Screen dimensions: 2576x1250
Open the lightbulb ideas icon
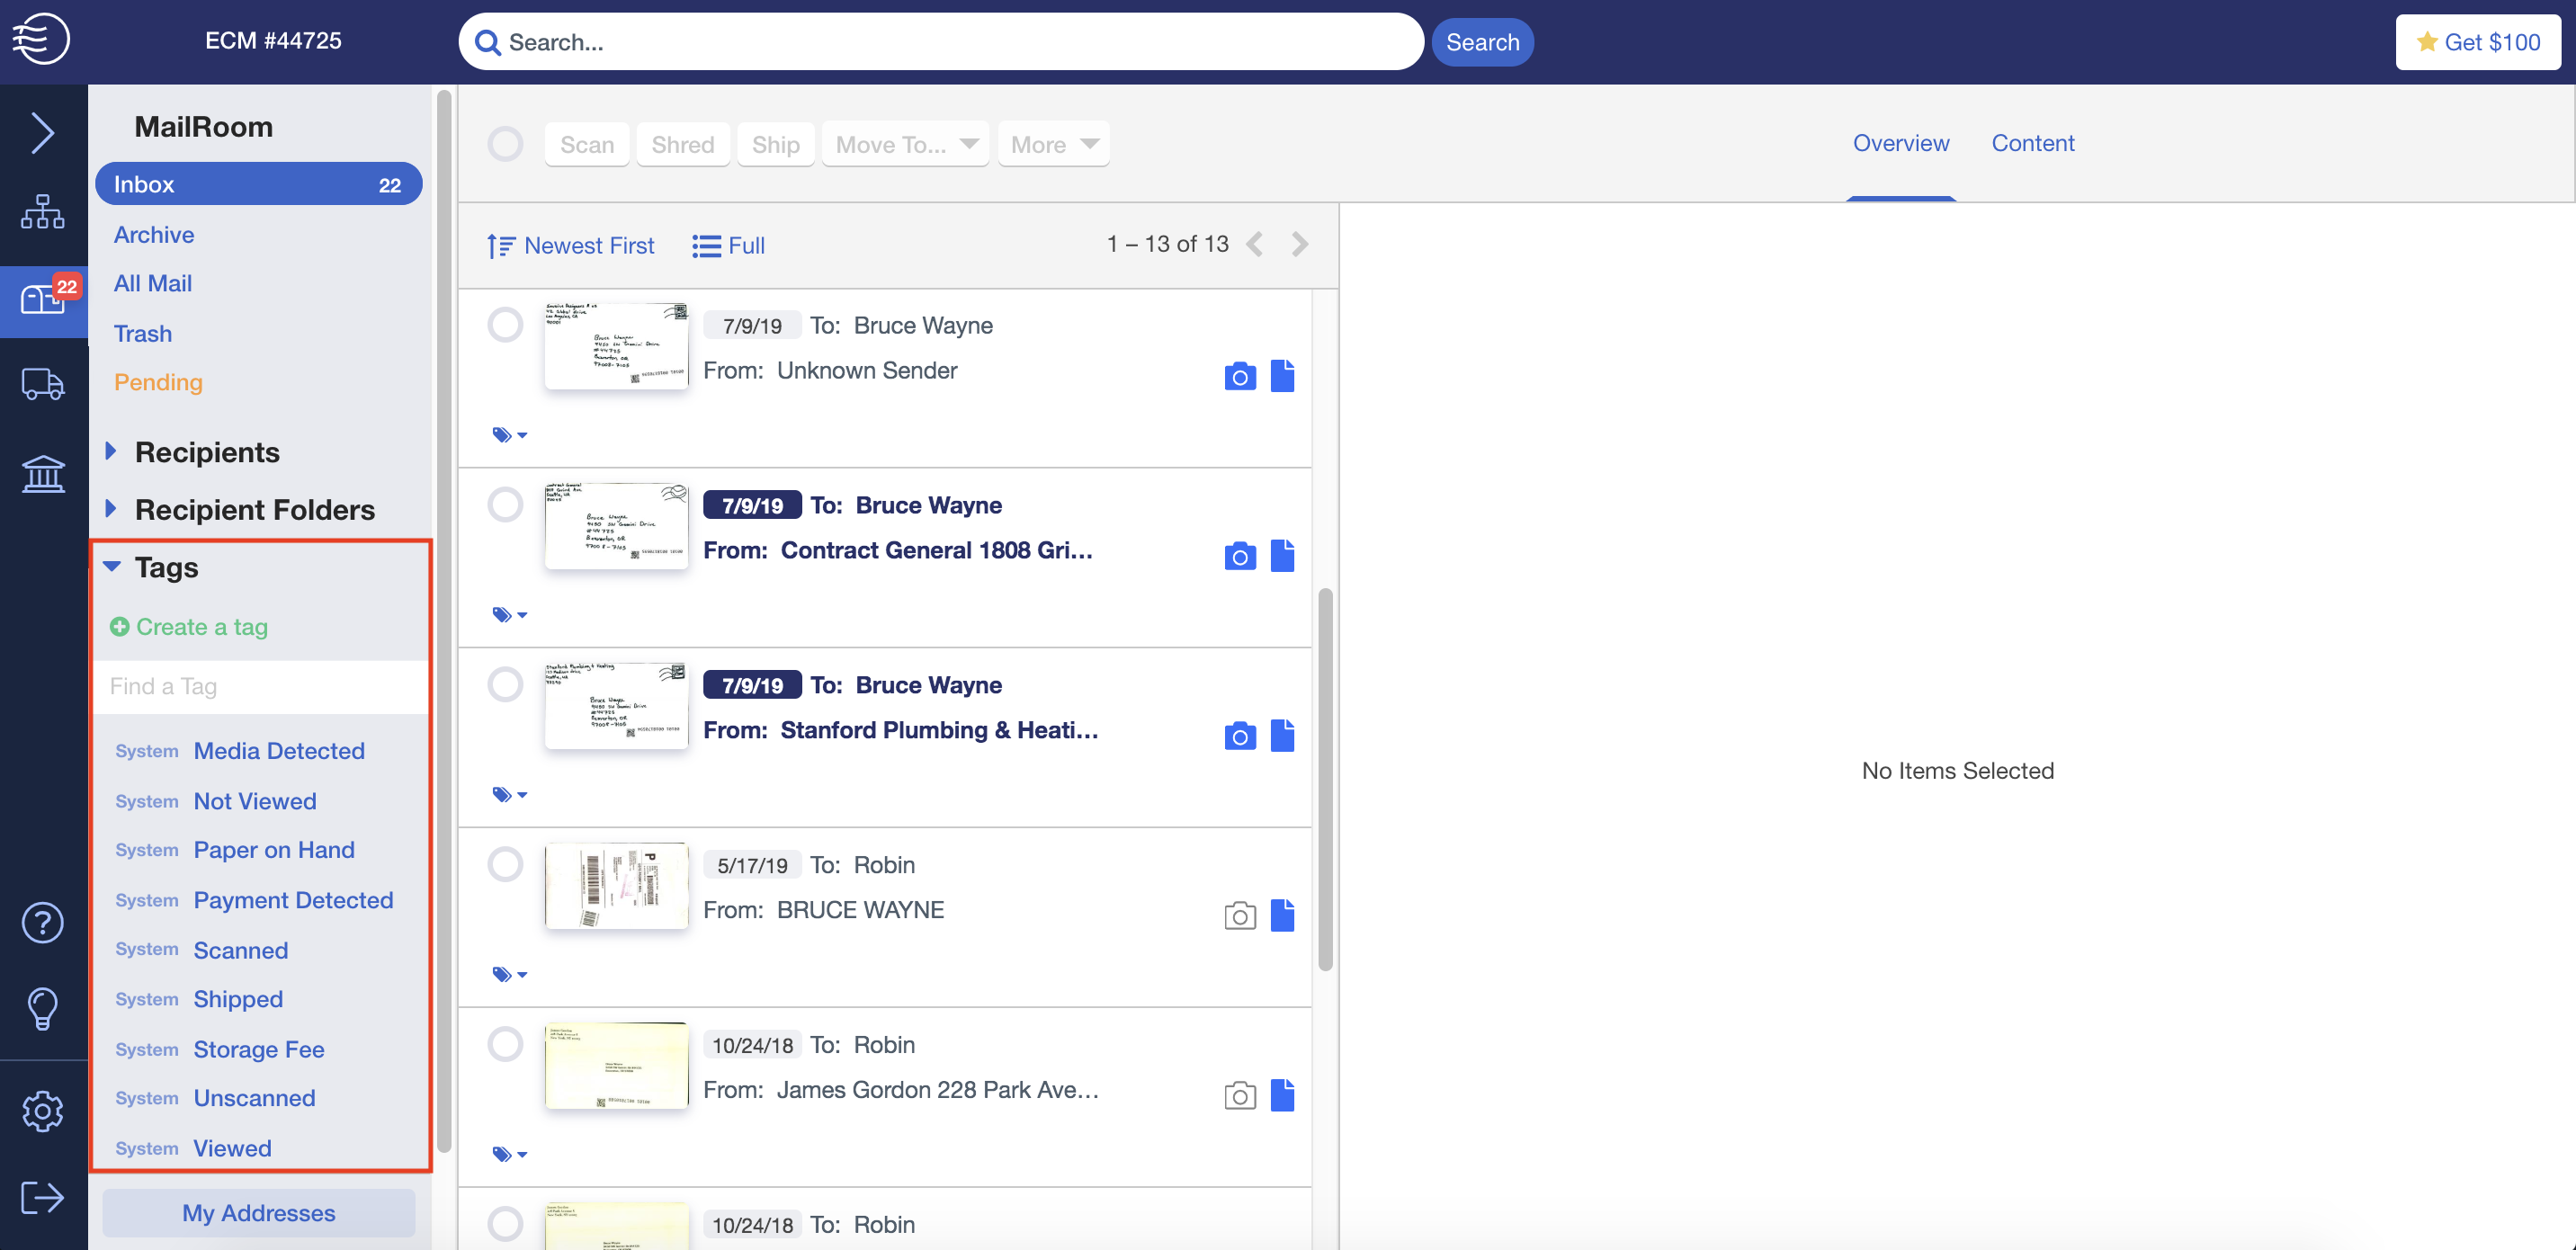tap(43, 1008)
